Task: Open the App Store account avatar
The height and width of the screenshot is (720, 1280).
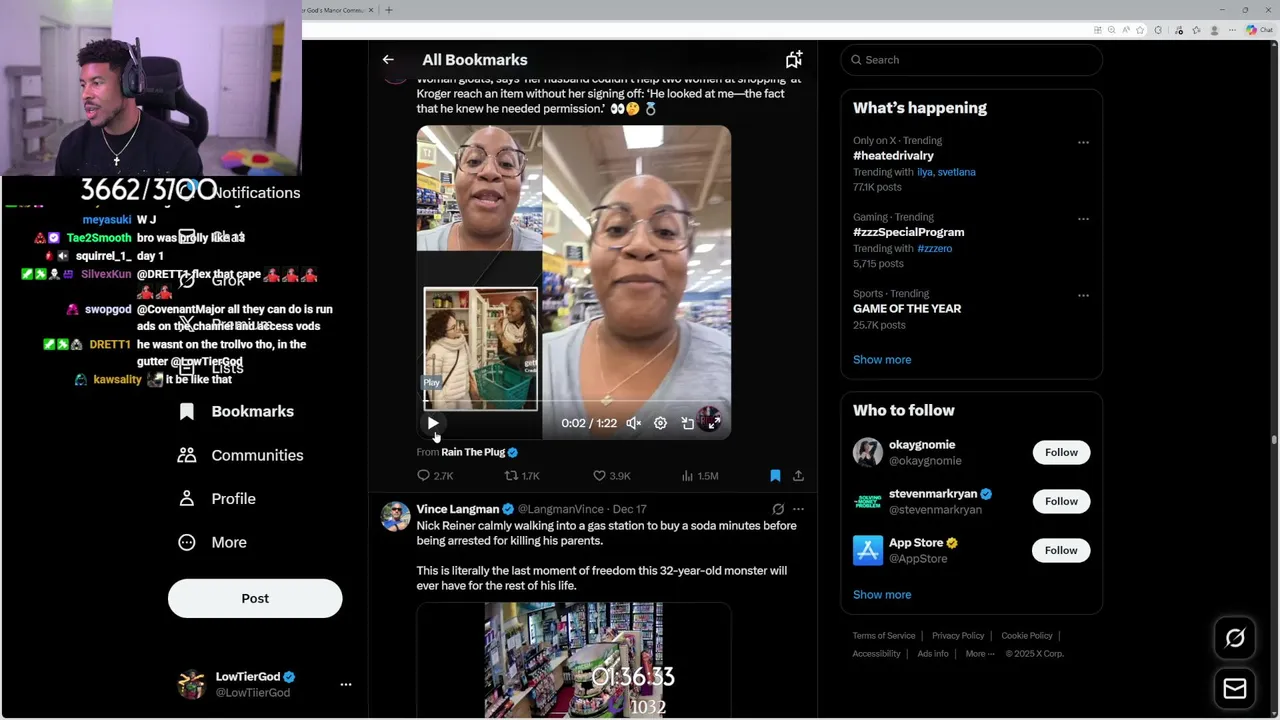Action: pyautogui.click(x=868, y=550)
